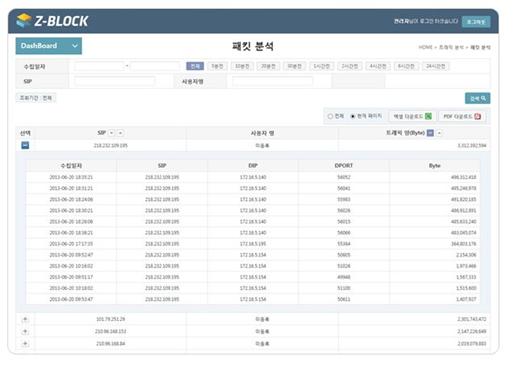The height and width of the screenshot is (368, 513).
Task: Select the 현재 페이지 radio button
Action: click(x=353, y=116)
